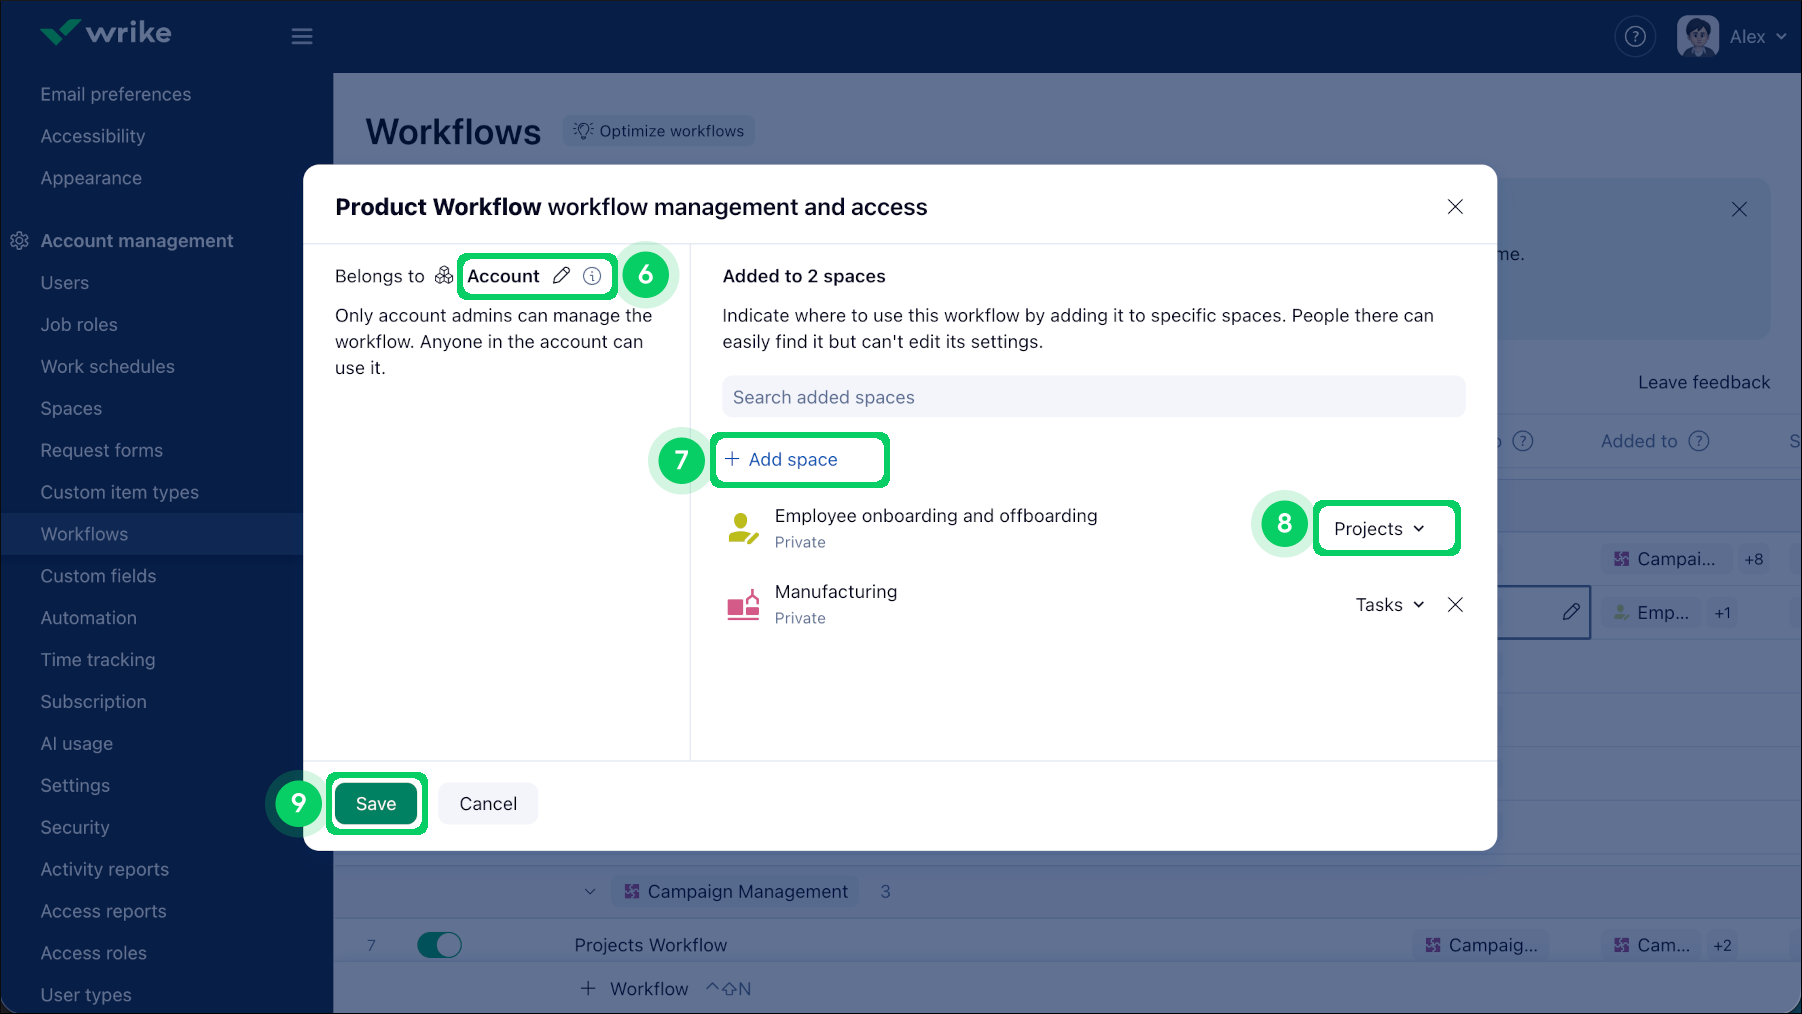Collapse the Campaign Management group

(x=590, y=891)
